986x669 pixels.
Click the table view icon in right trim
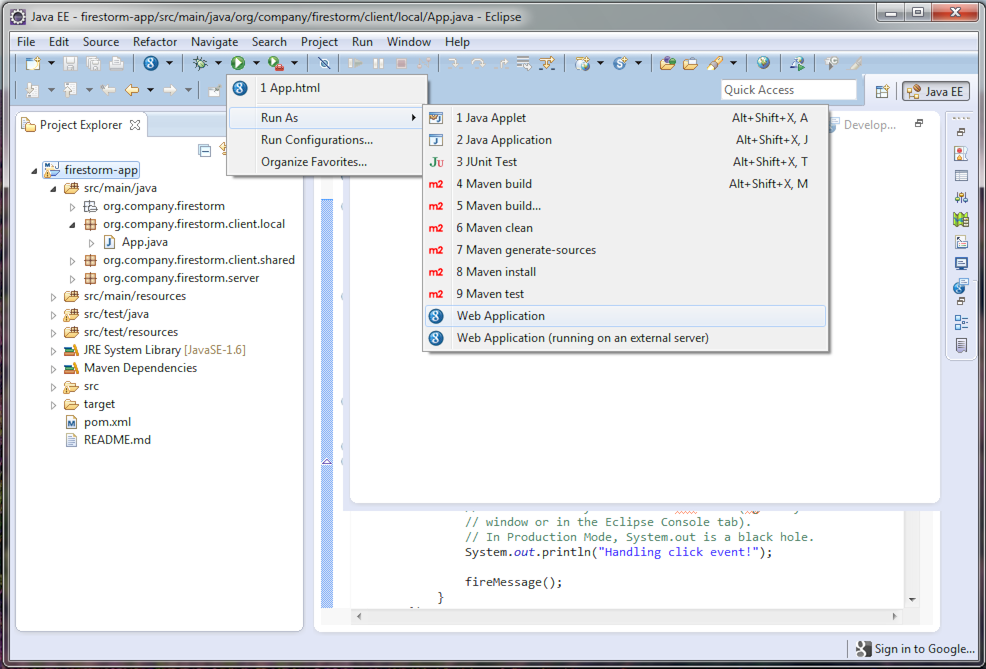tap(961, 176)
